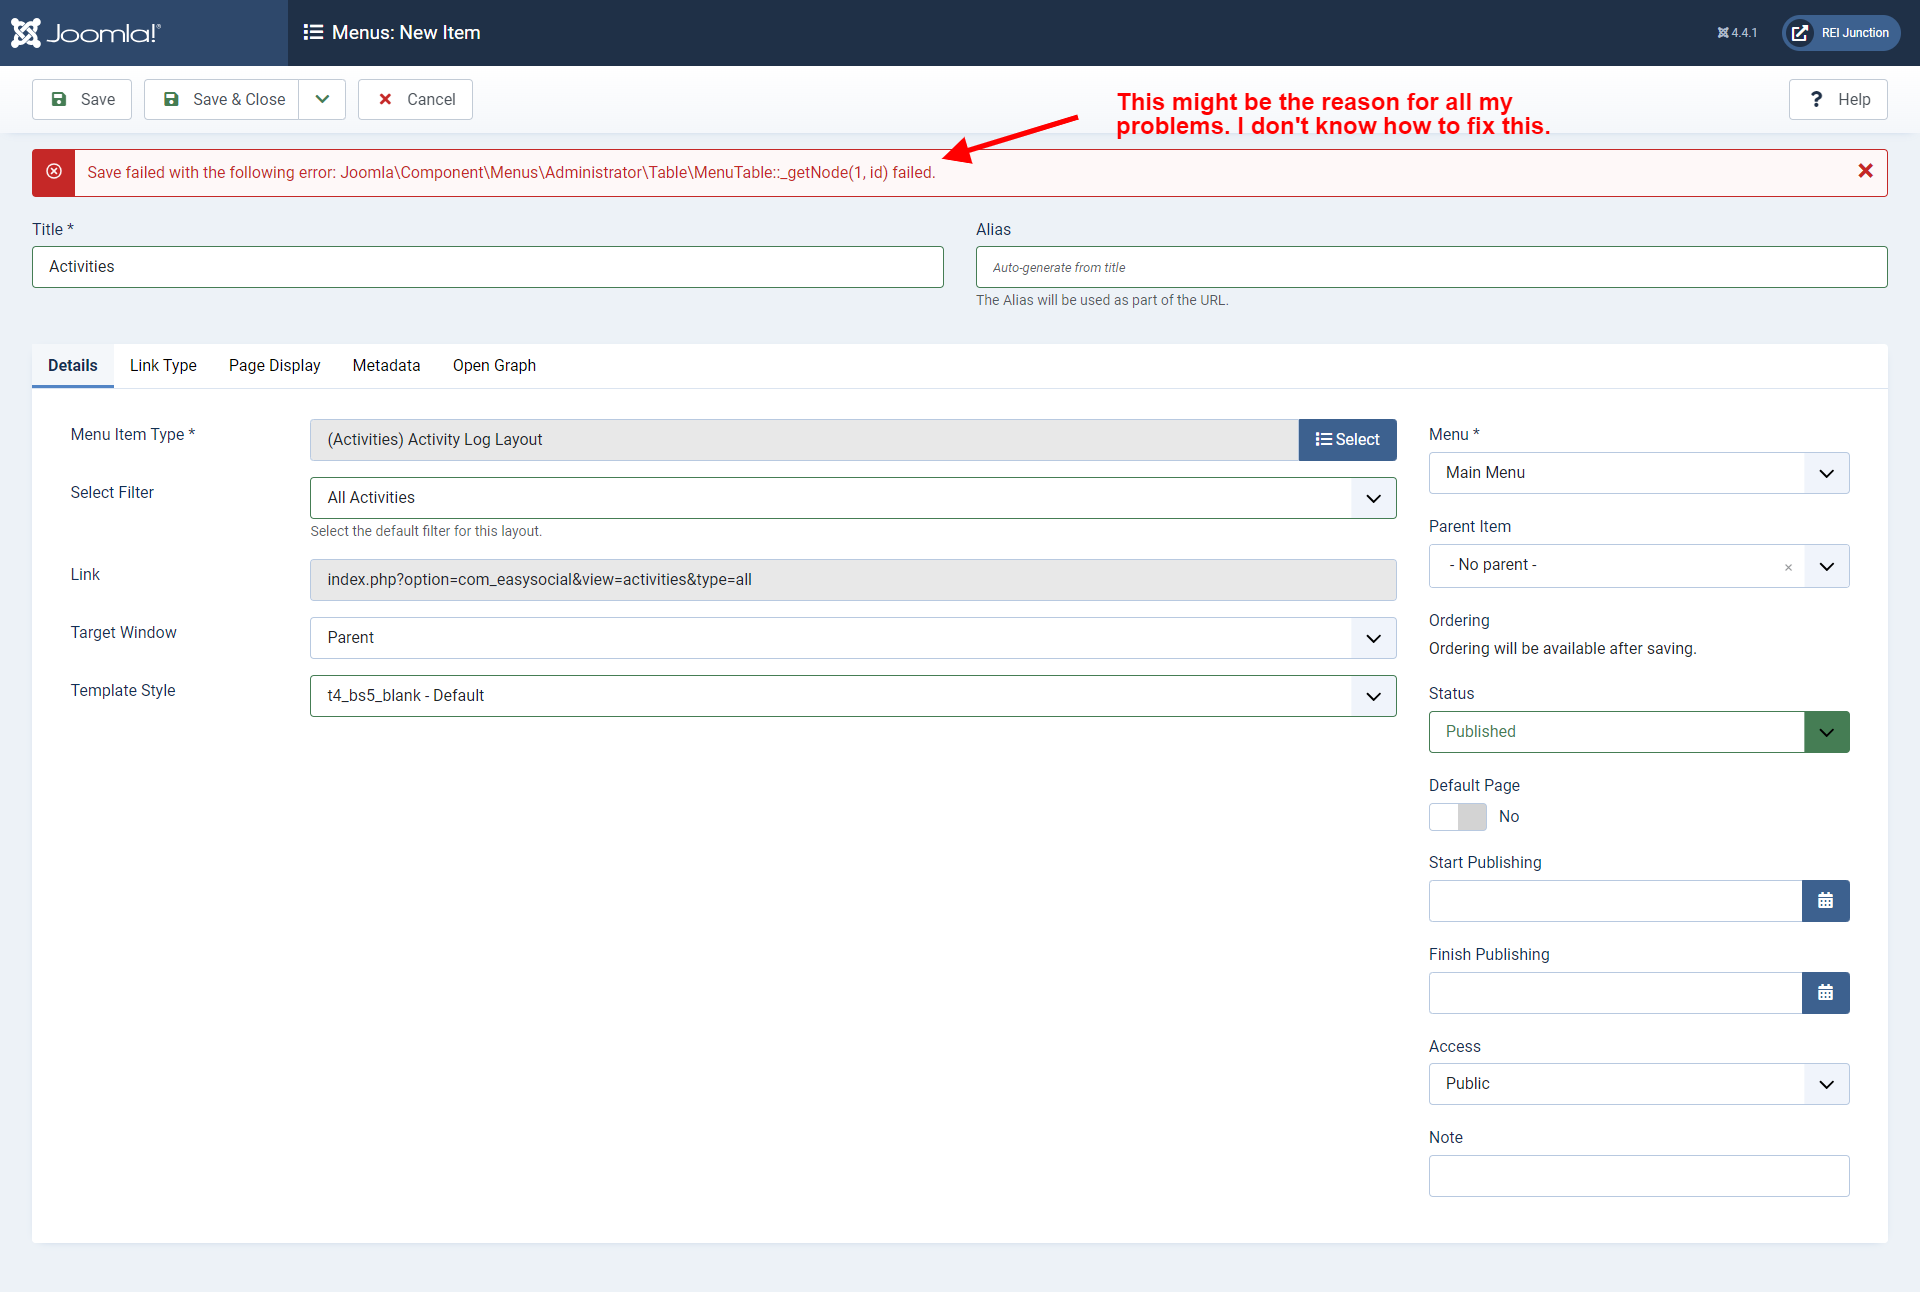Open the Select Filter dropdown
This screenshot has height=1293, width=1920.
click(x=1373, y=498)
